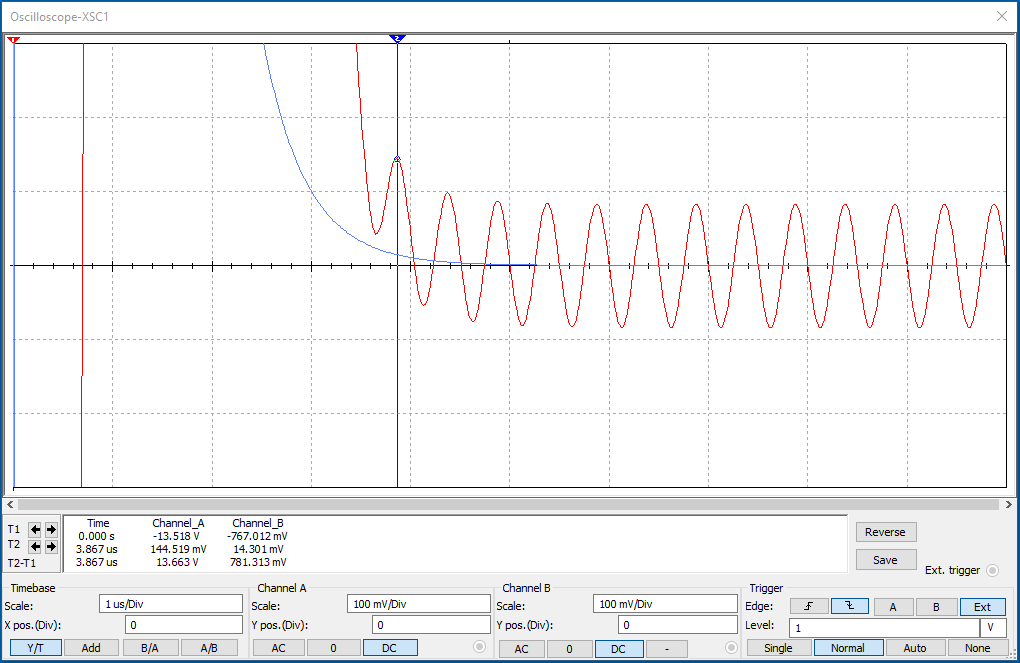Open the trigger Level unit V selector
The height and width of the screenshot is (663, 1020).
[991, 628]
